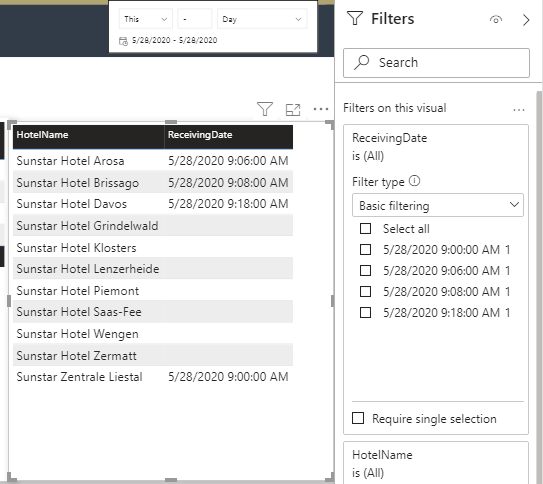Check the Select all checkbox
Image resolution: width=543 pixels, height=484 pixels.
coord(365,228)
